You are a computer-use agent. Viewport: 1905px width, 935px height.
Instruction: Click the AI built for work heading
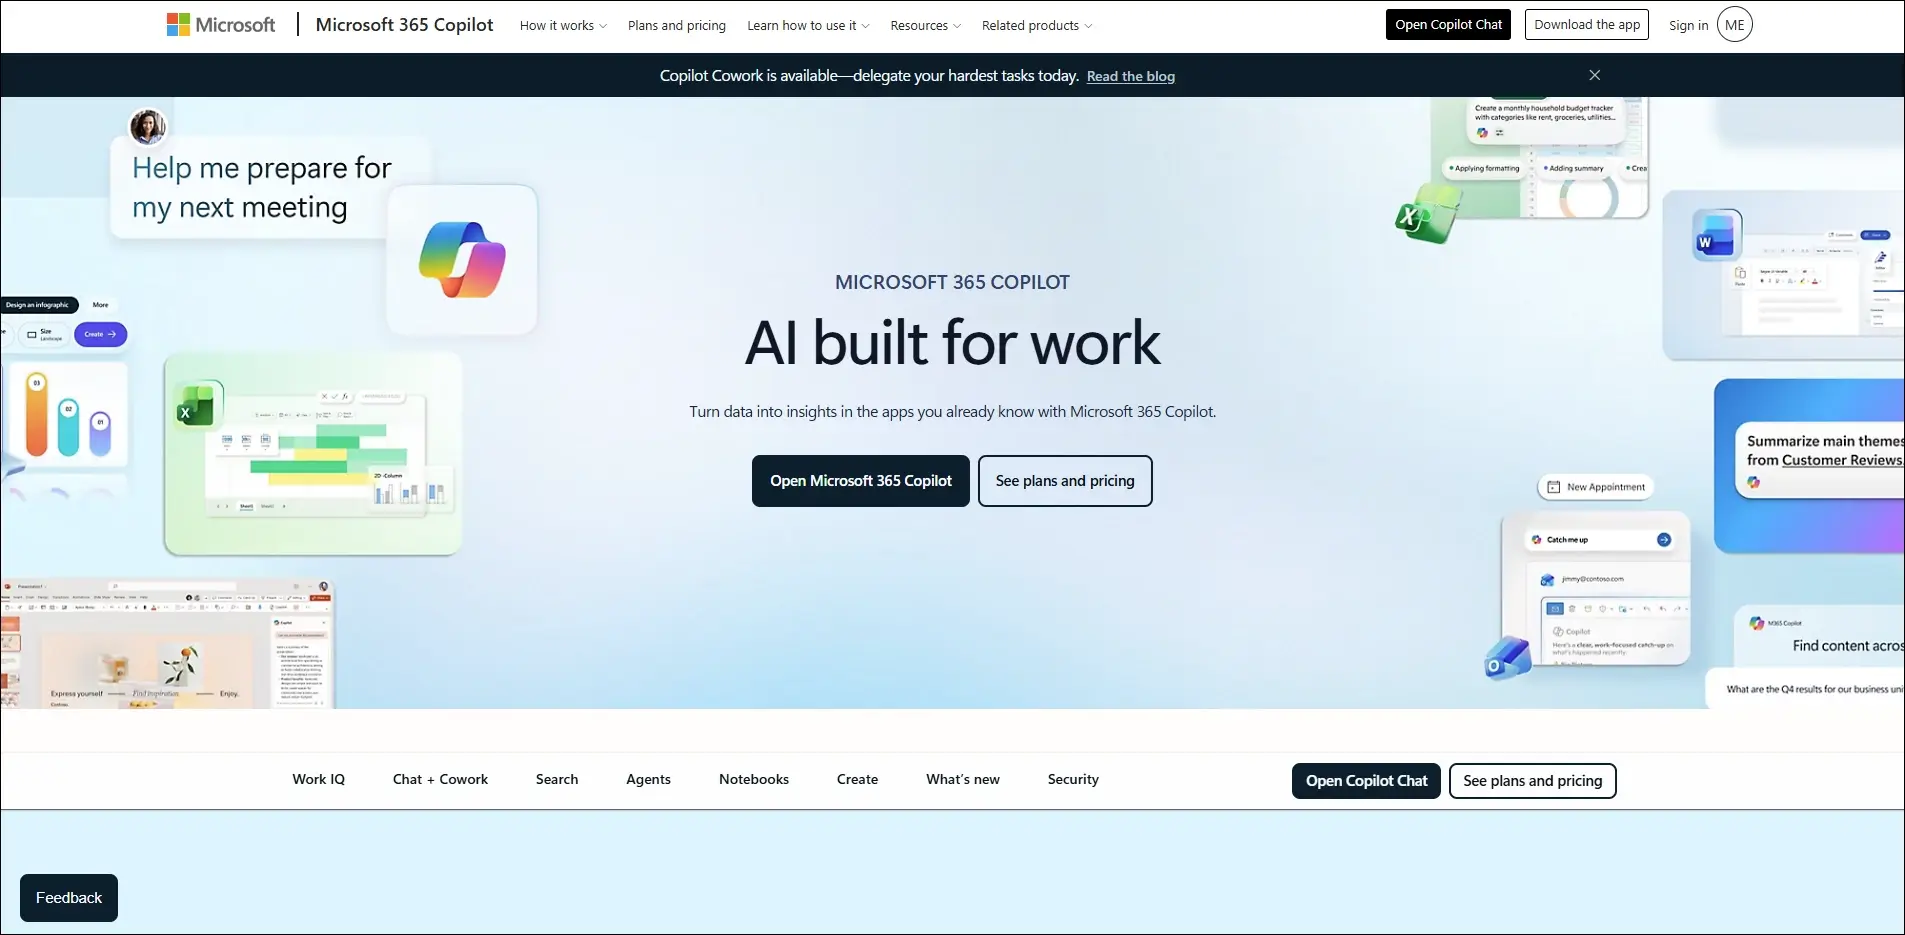pyautogui.click(x=953, y=343)
